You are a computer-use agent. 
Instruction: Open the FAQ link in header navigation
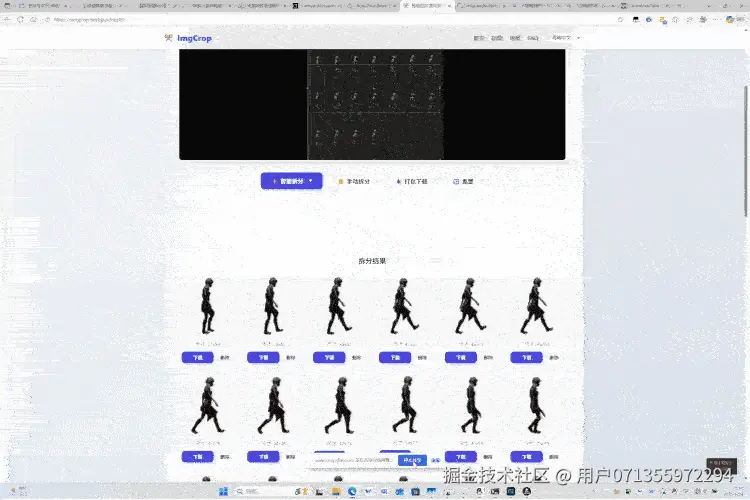pyautogui.click(x=532, y=38)
